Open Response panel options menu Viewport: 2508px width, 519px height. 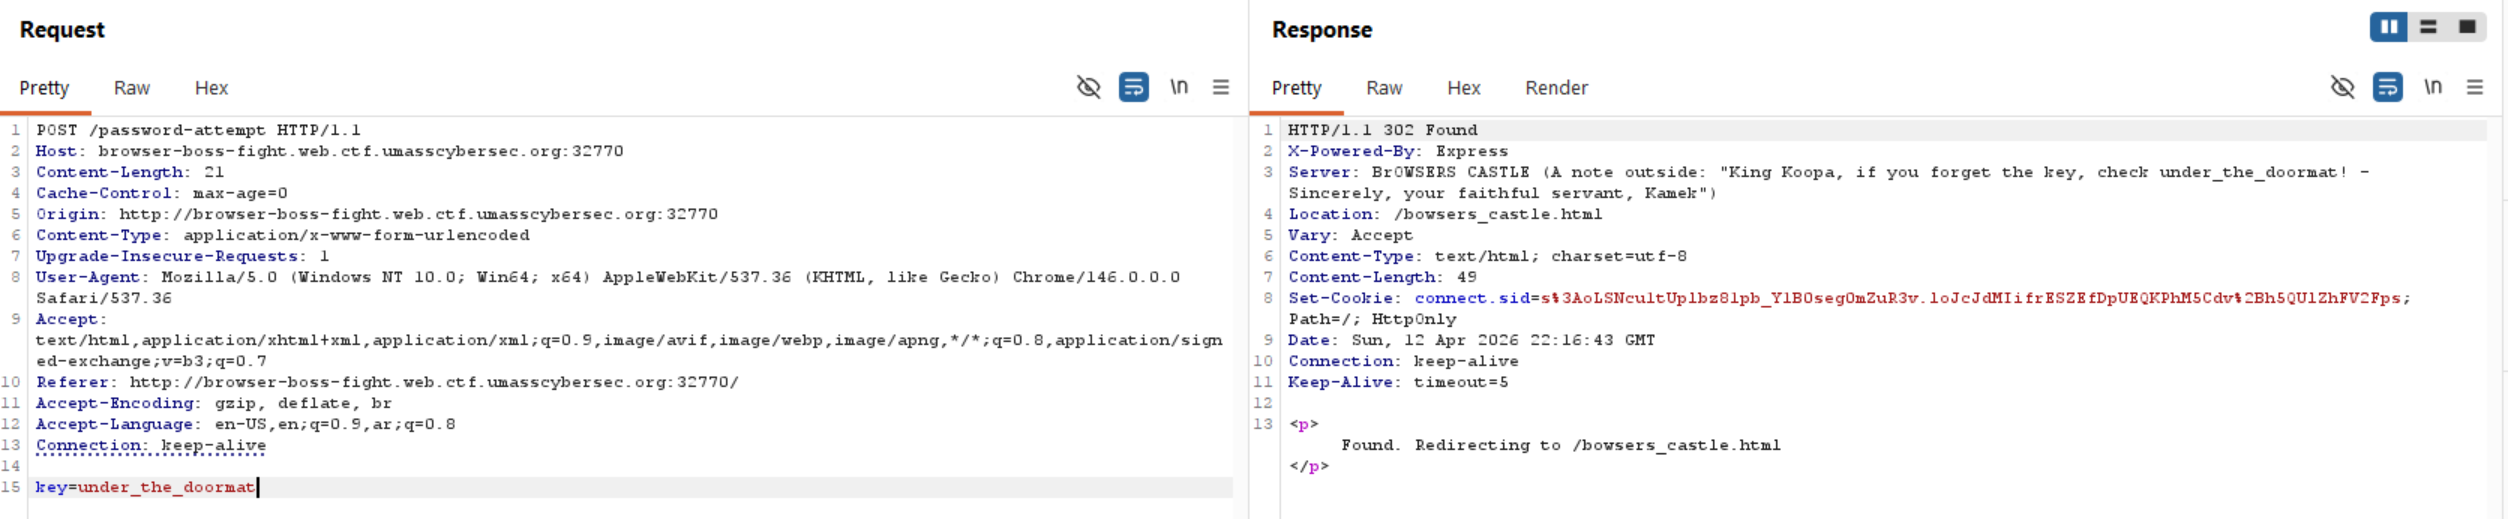[x=2475, y=88]
